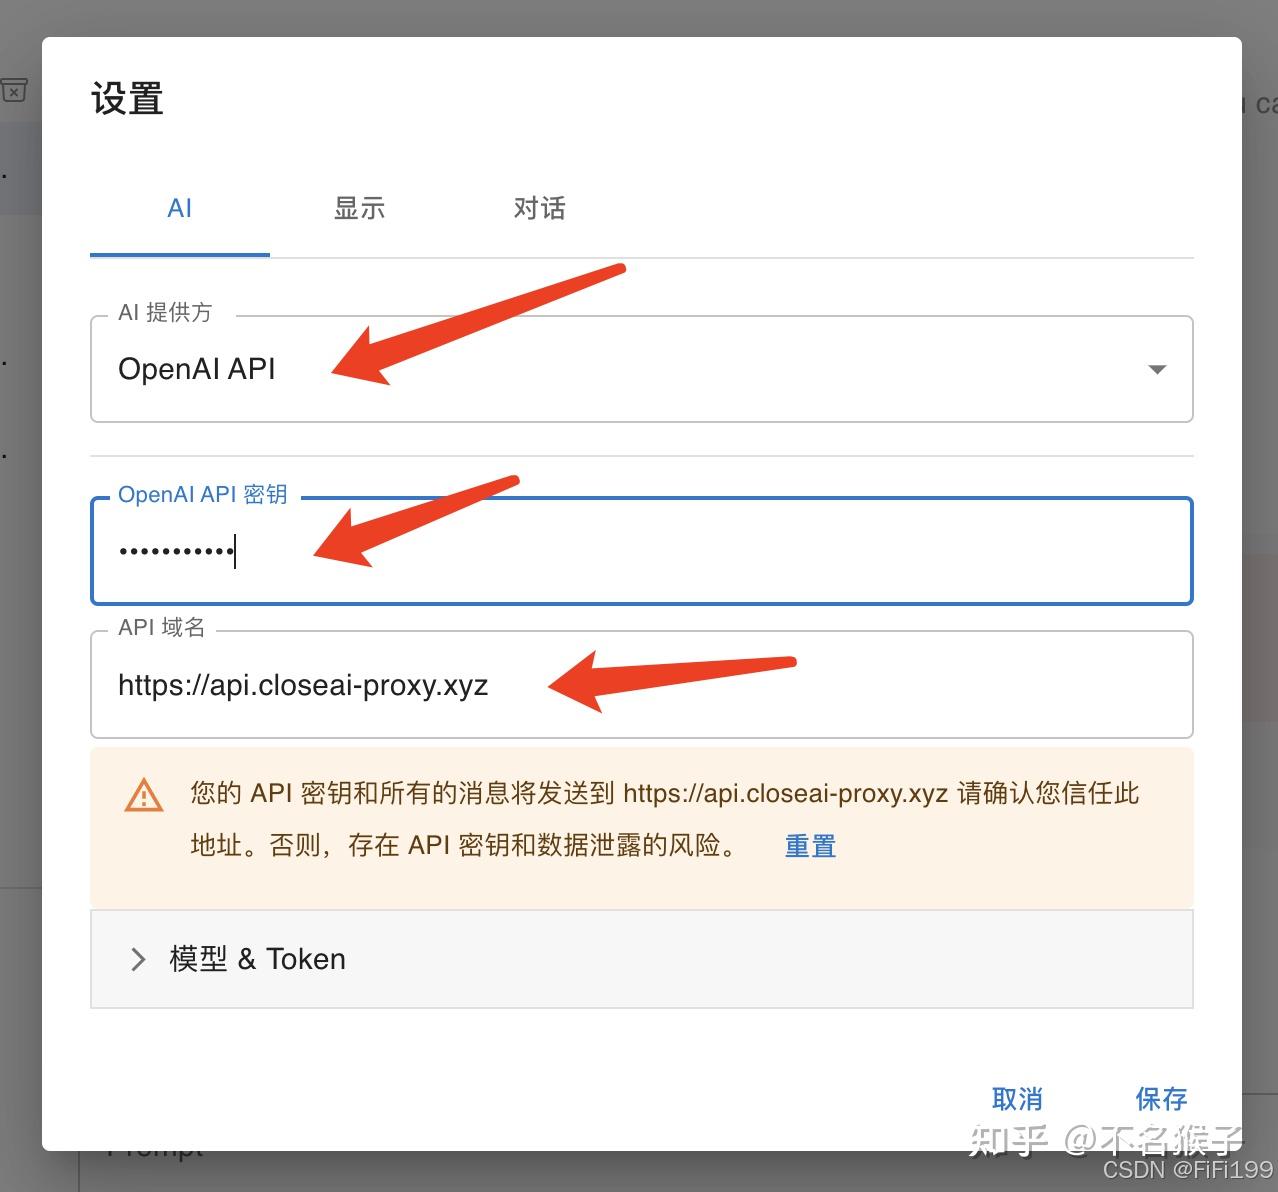Click 保存 to save settings
This screenshot has height=1192, width=1278.
pyautogui.click(x=1161, y=1098)
